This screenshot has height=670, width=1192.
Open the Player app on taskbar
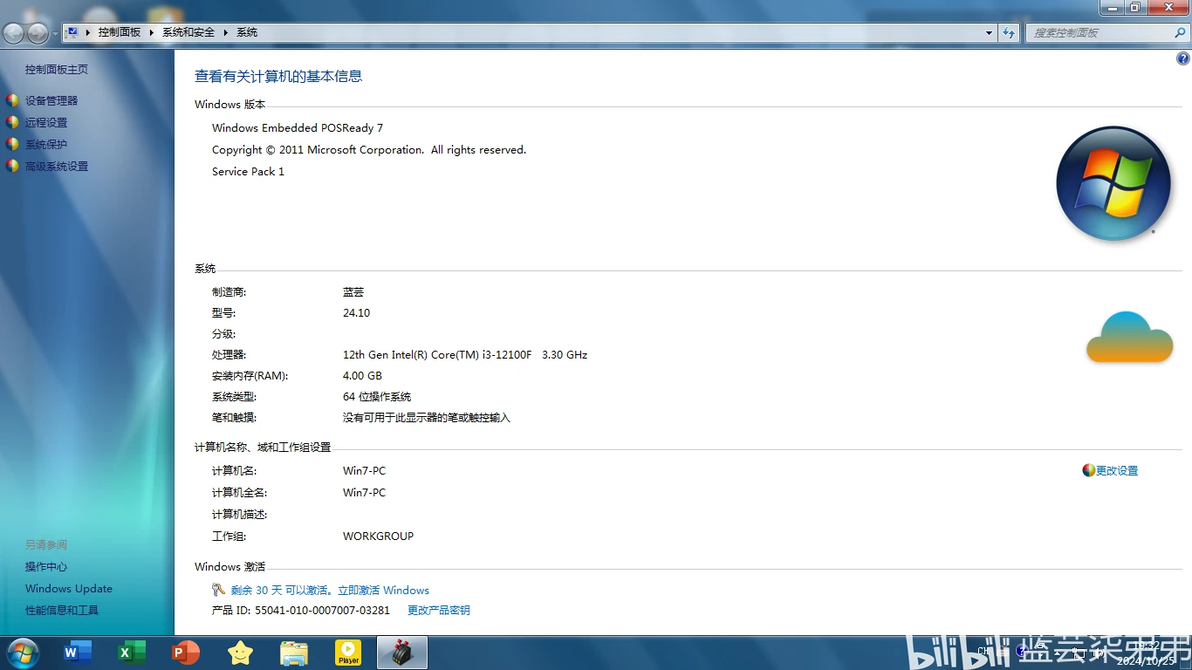[x=348, y=653]
